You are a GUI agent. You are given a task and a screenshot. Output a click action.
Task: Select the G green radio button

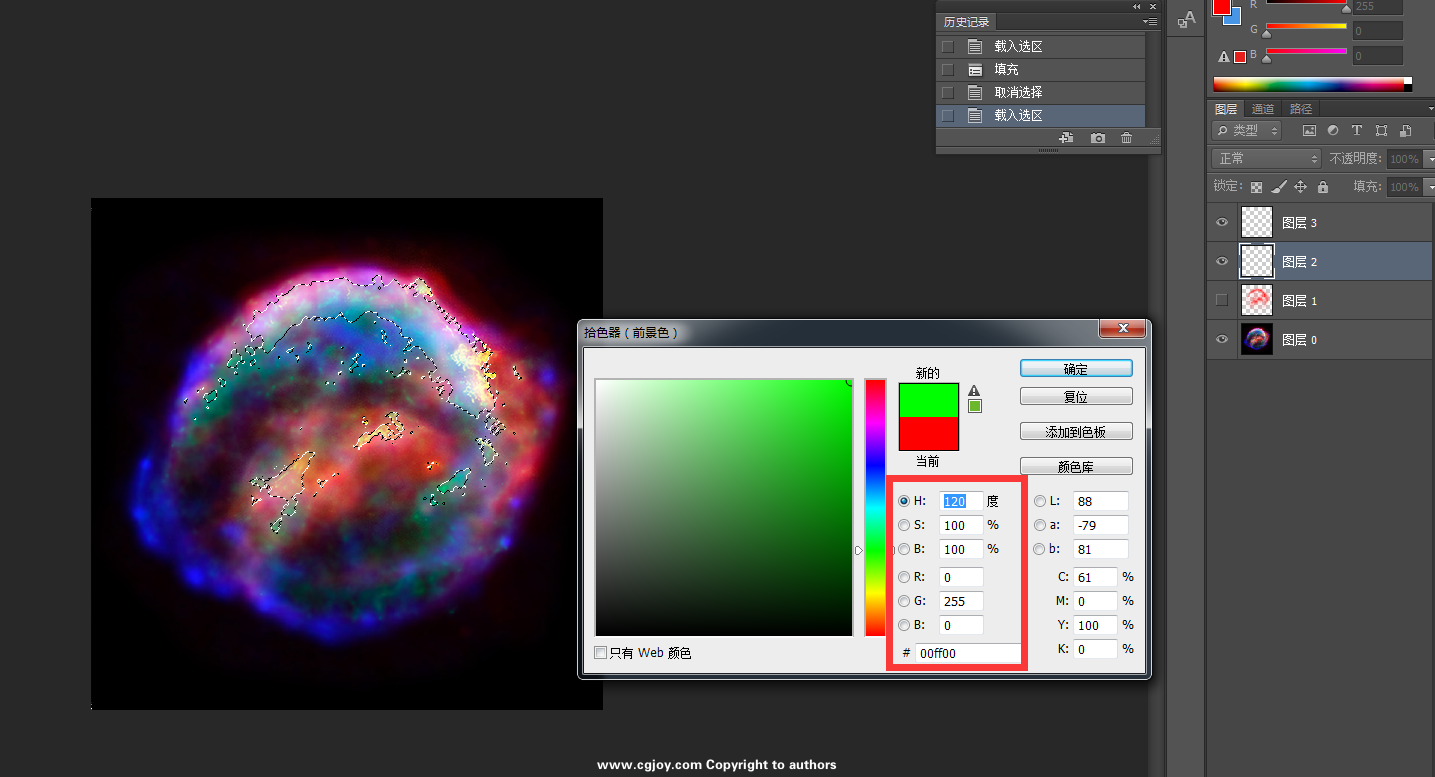point(904,601)
